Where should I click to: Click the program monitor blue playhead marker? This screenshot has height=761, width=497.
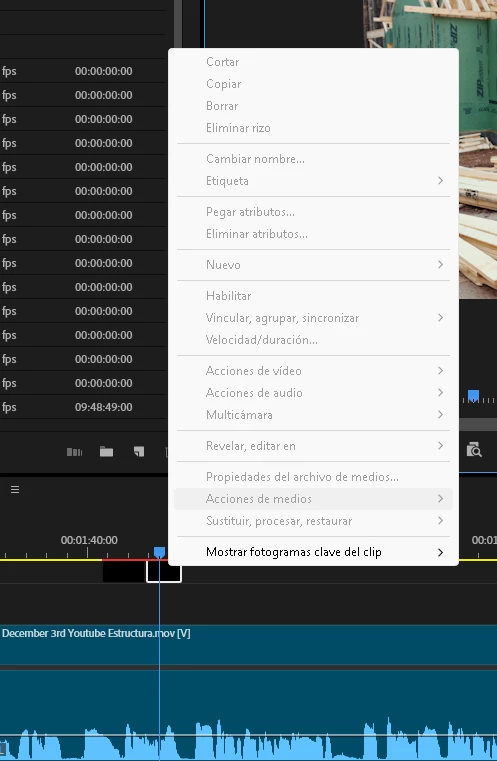(x=473, y=395)
